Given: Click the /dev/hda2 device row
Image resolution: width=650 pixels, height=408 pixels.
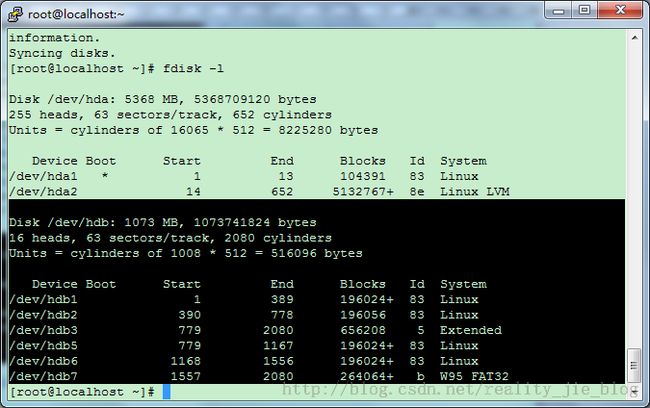Looking at the screenshot, I should [x=260, y=192].
